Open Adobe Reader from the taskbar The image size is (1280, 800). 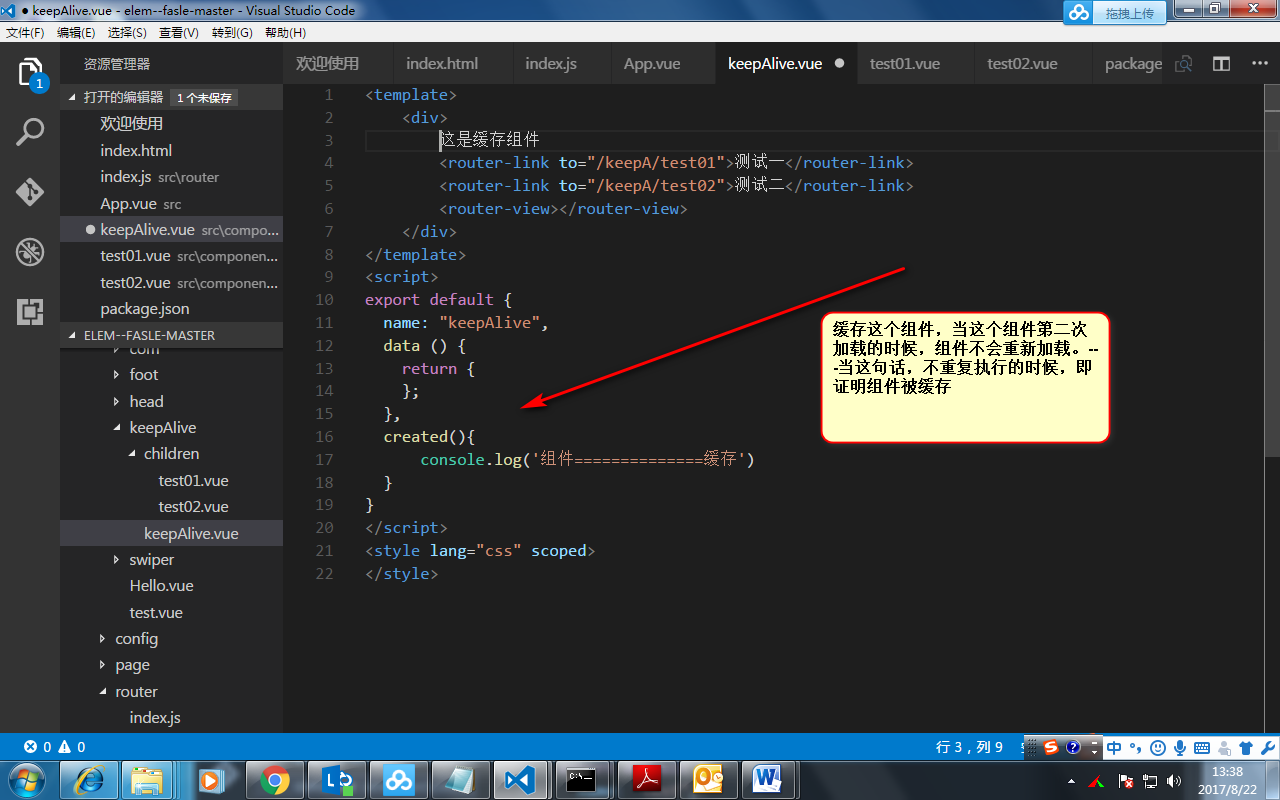coord(647,779)
